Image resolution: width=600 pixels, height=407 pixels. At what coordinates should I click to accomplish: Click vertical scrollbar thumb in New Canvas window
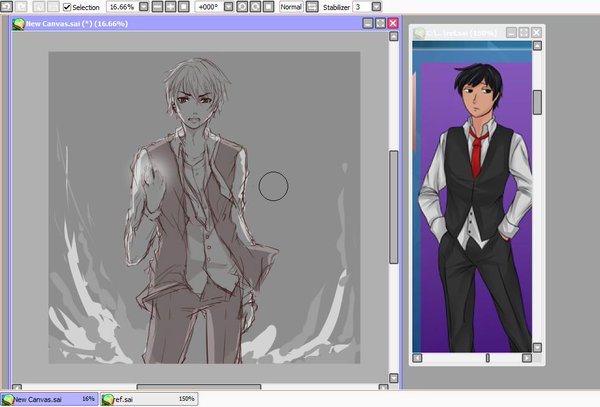(393, 207)
